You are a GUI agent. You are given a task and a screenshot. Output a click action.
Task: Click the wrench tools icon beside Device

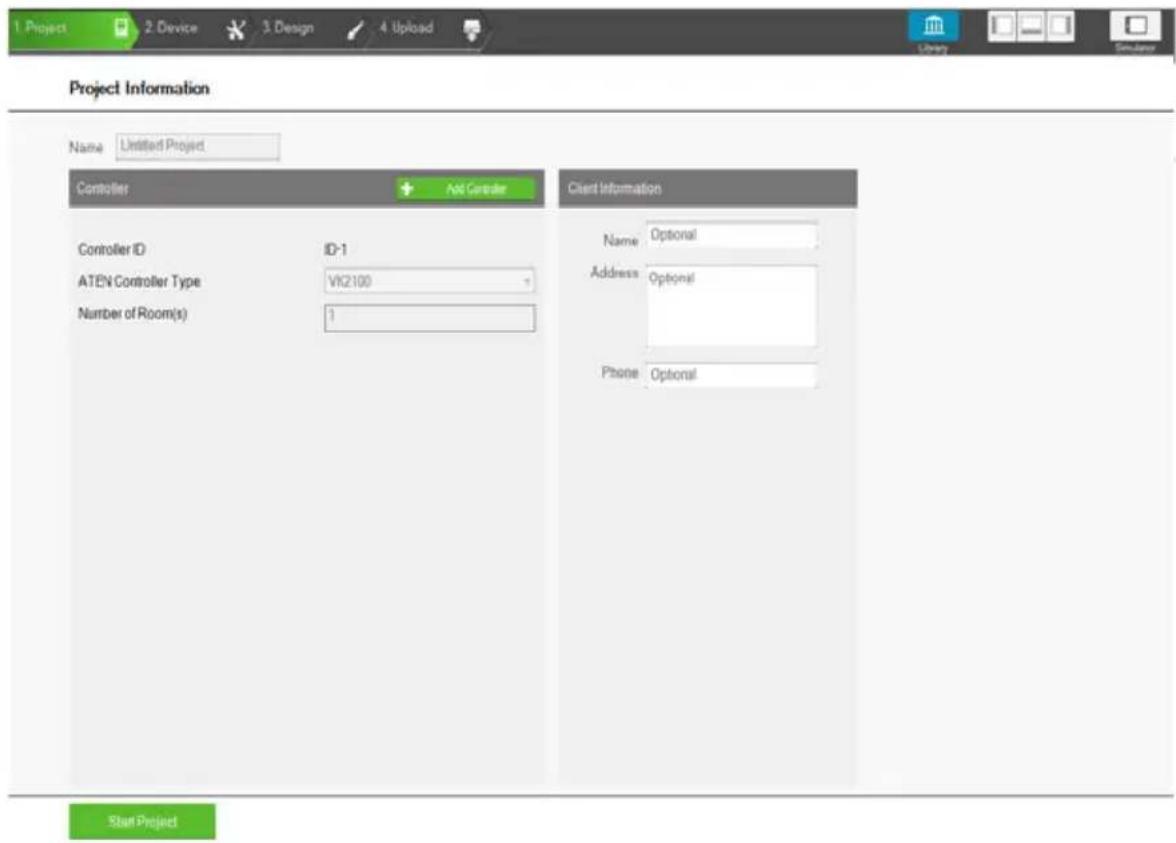pyautogui.click(x=236, y=30)
